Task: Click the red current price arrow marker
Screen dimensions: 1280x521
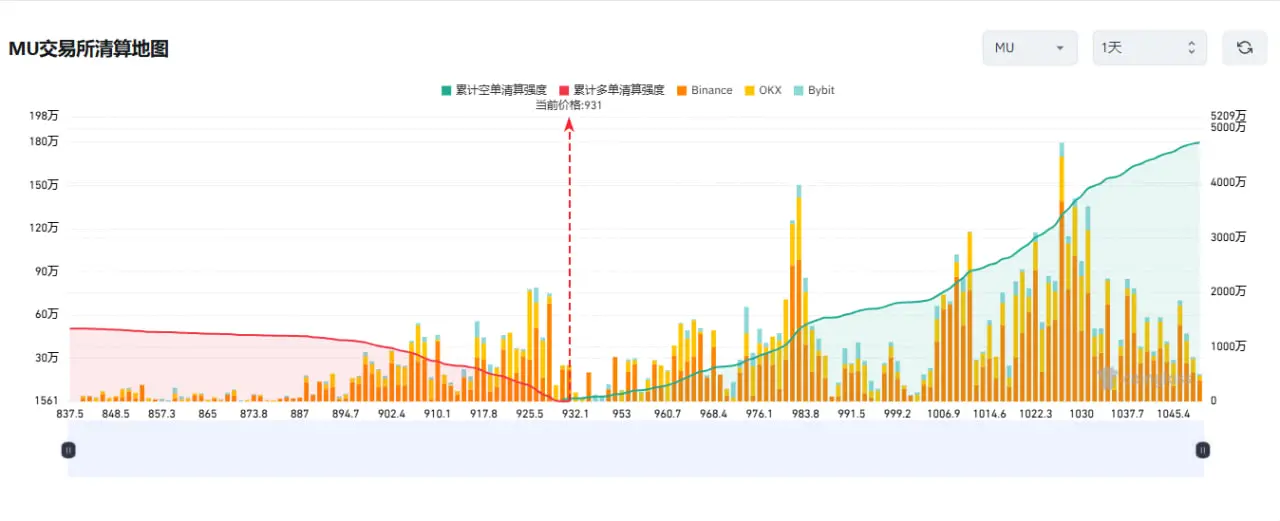Action: (570, 125)
